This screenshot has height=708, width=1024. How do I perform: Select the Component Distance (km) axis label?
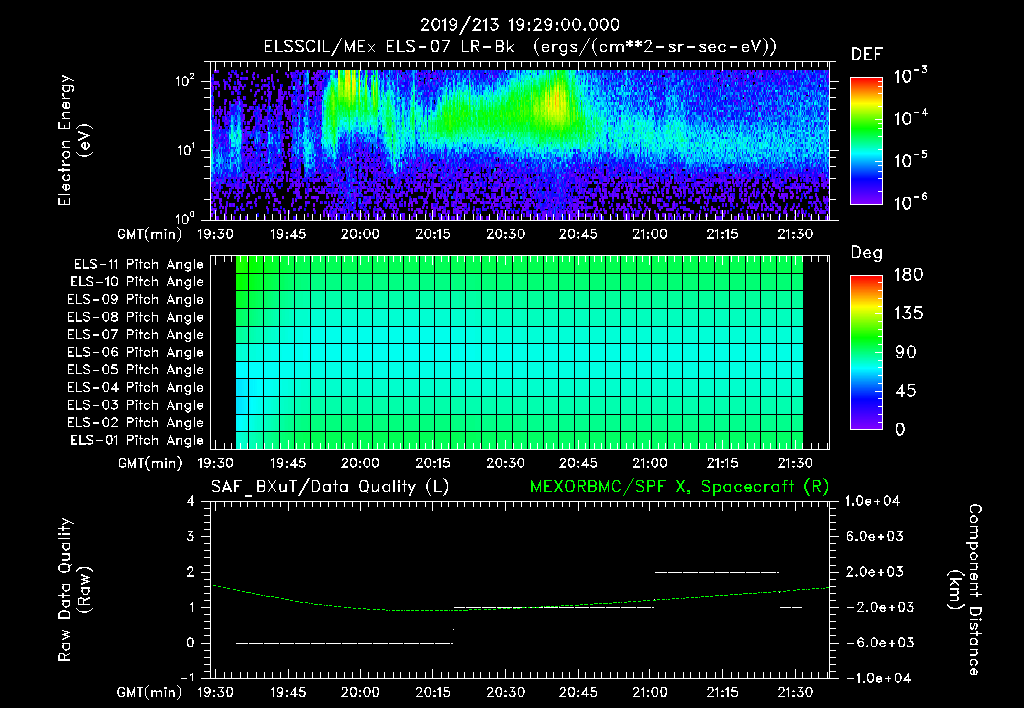[x=965, y=590]
